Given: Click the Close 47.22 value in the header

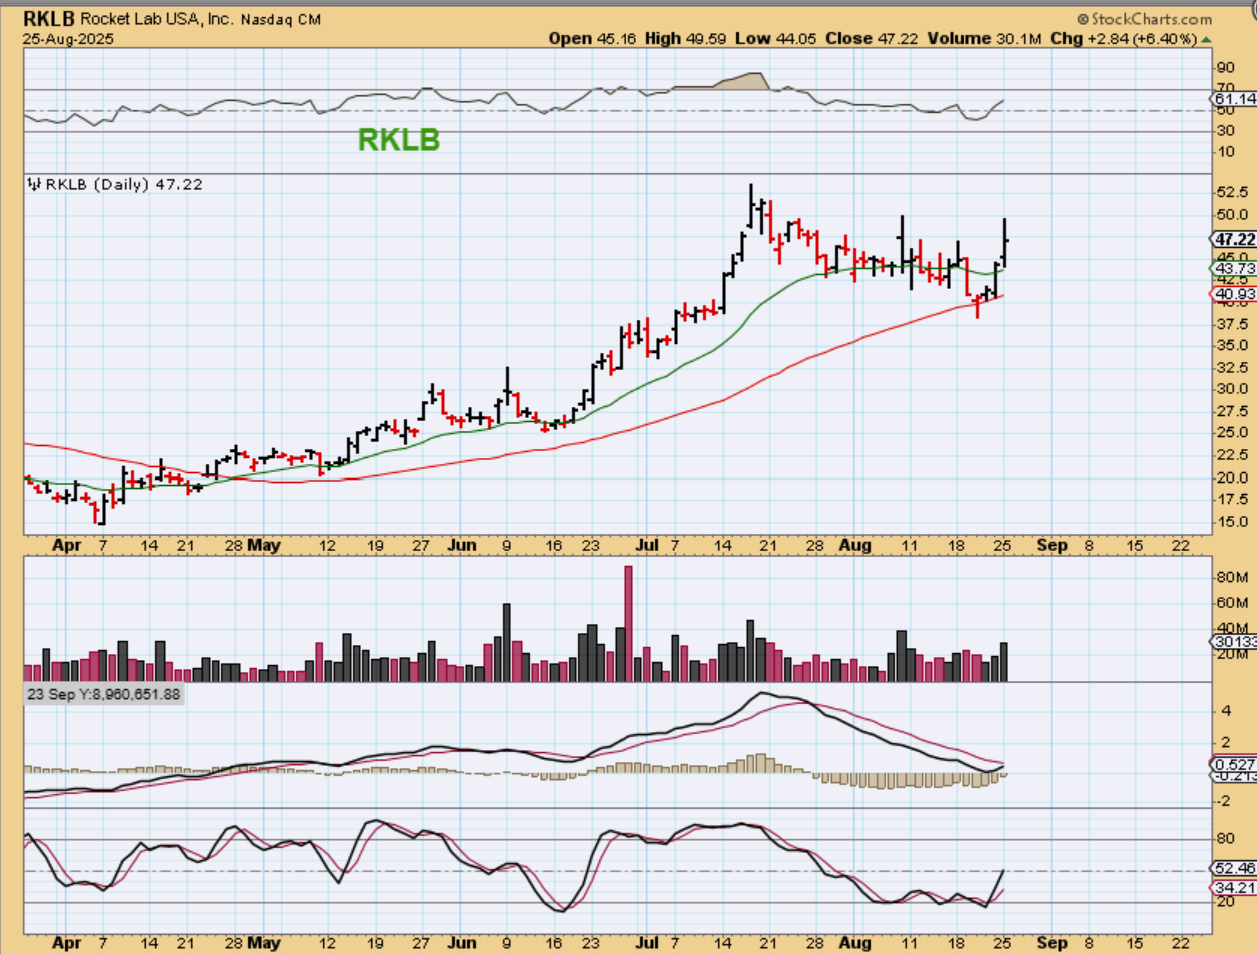Looking at the screenshot, I should (x=872, y=38).
